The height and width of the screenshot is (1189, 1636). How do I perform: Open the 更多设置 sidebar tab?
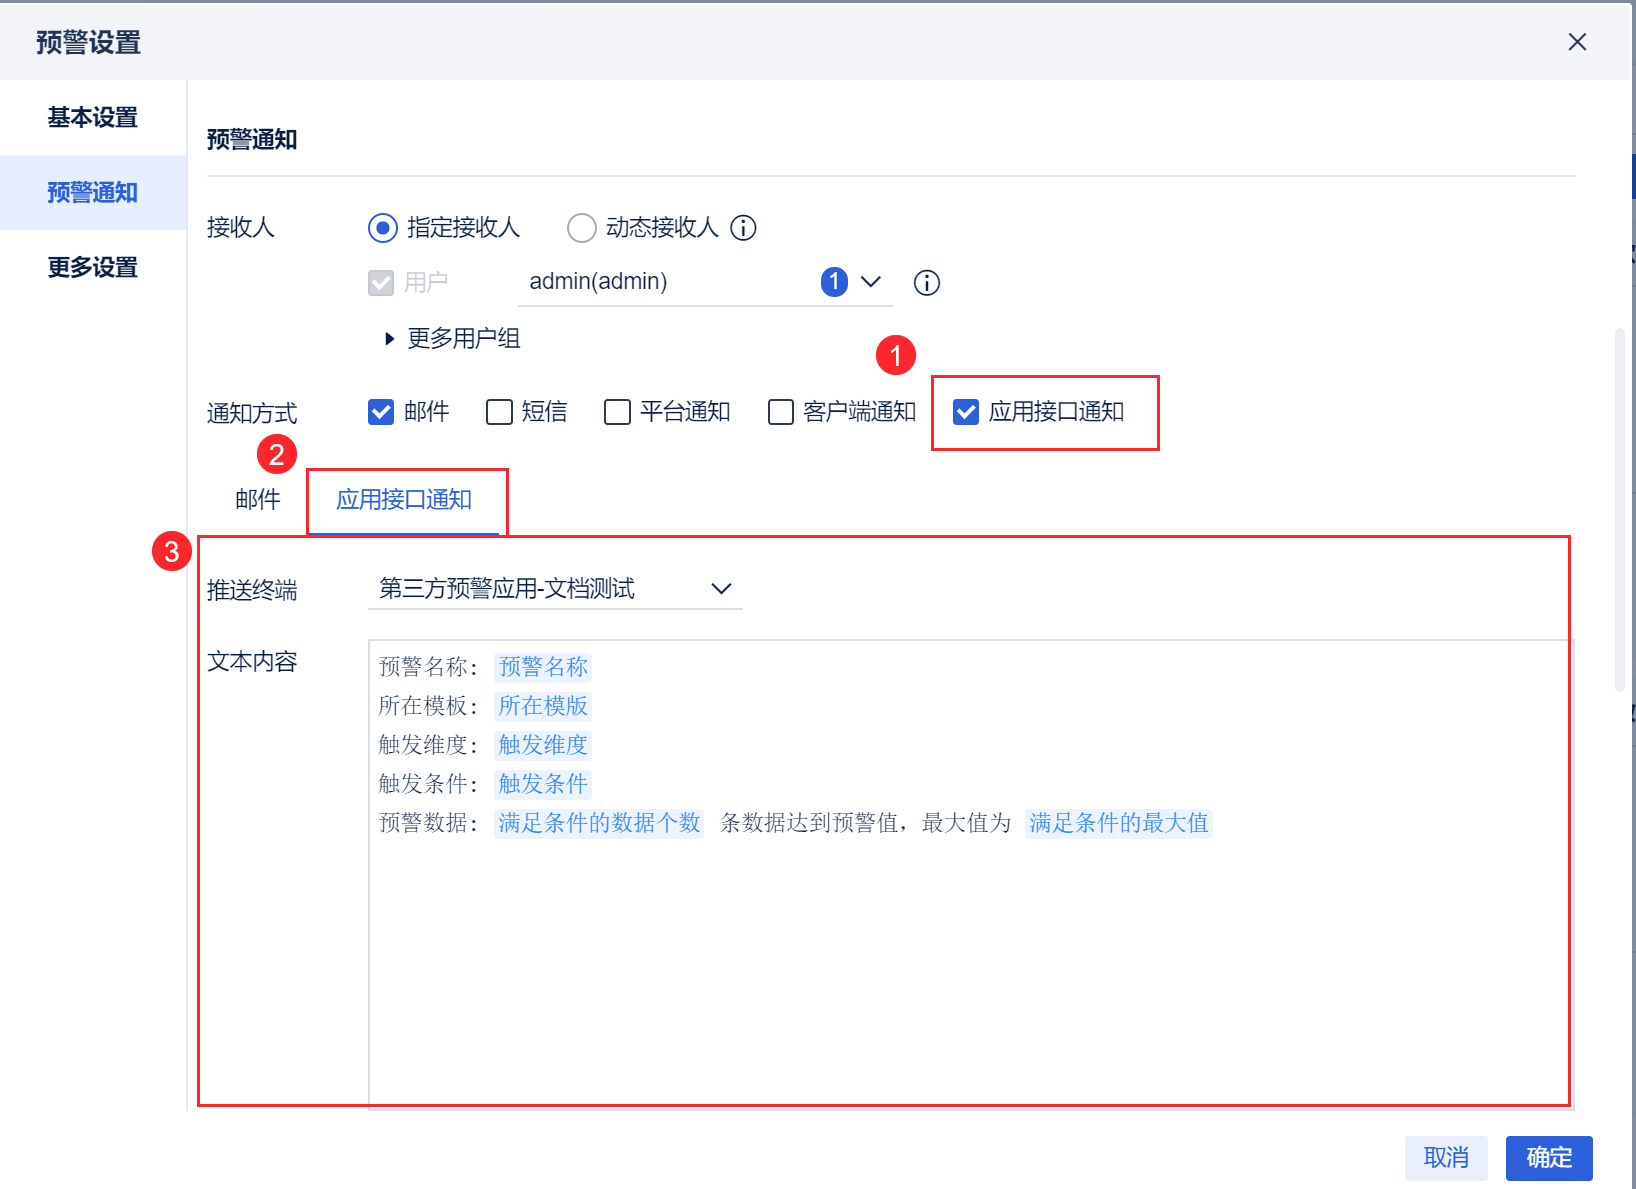click(x=93, y=267)
